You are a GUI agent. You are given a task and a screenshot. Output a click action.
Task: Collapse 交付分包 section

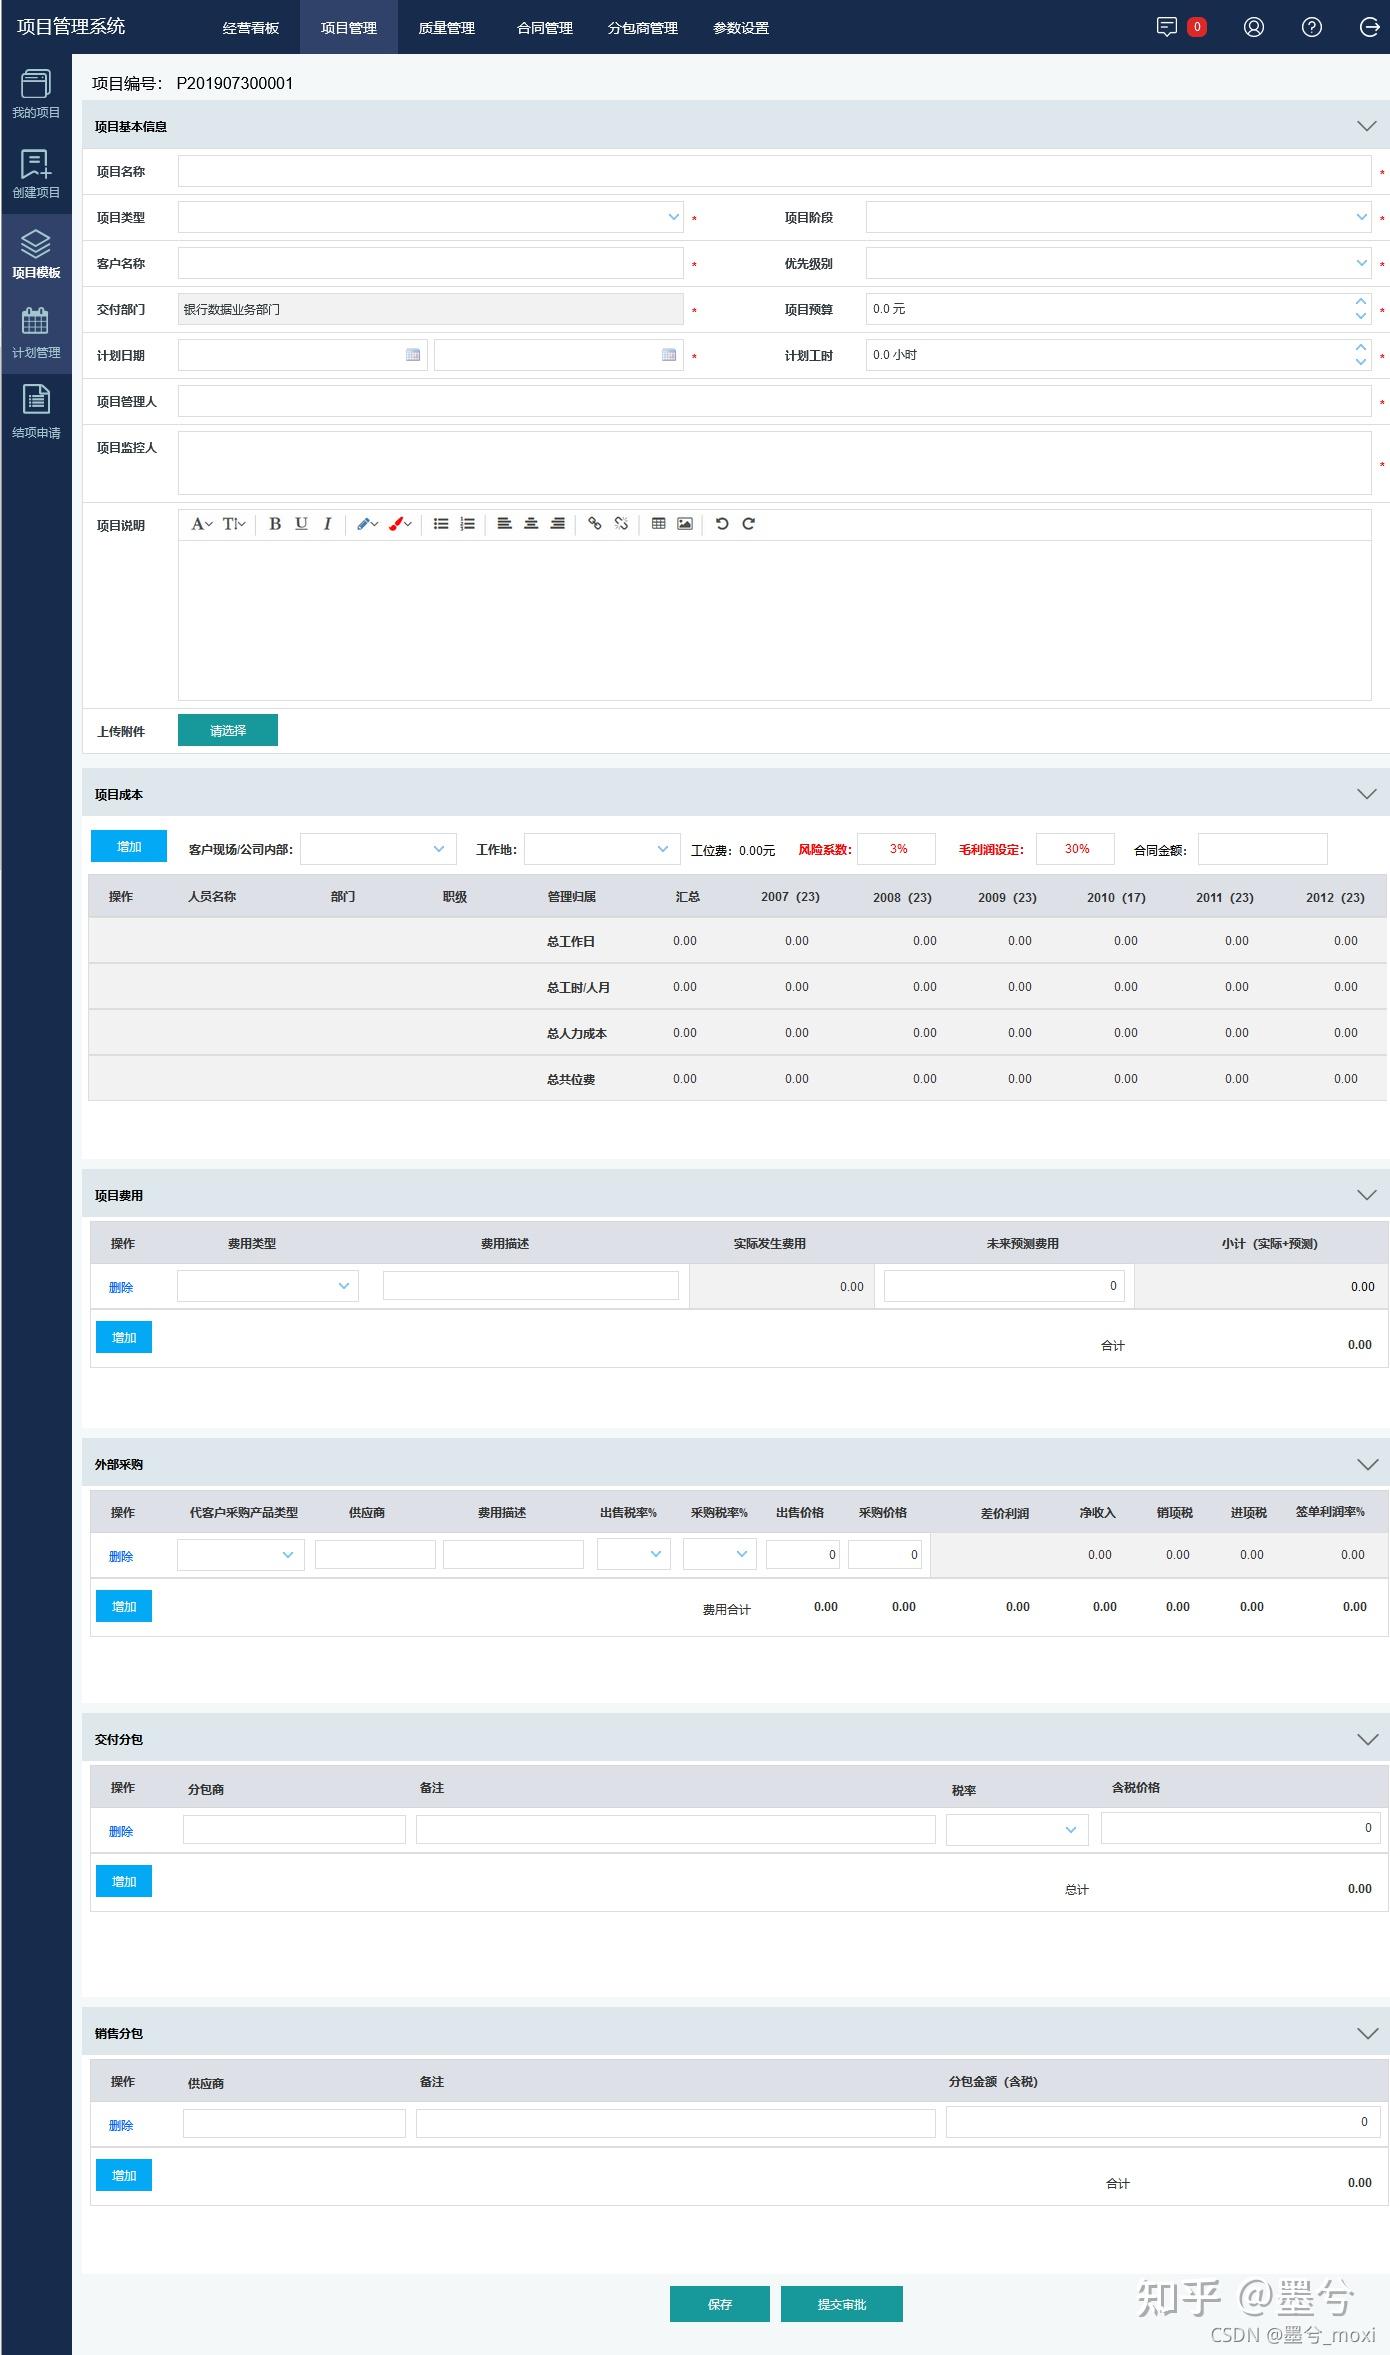(1366, 1739)
